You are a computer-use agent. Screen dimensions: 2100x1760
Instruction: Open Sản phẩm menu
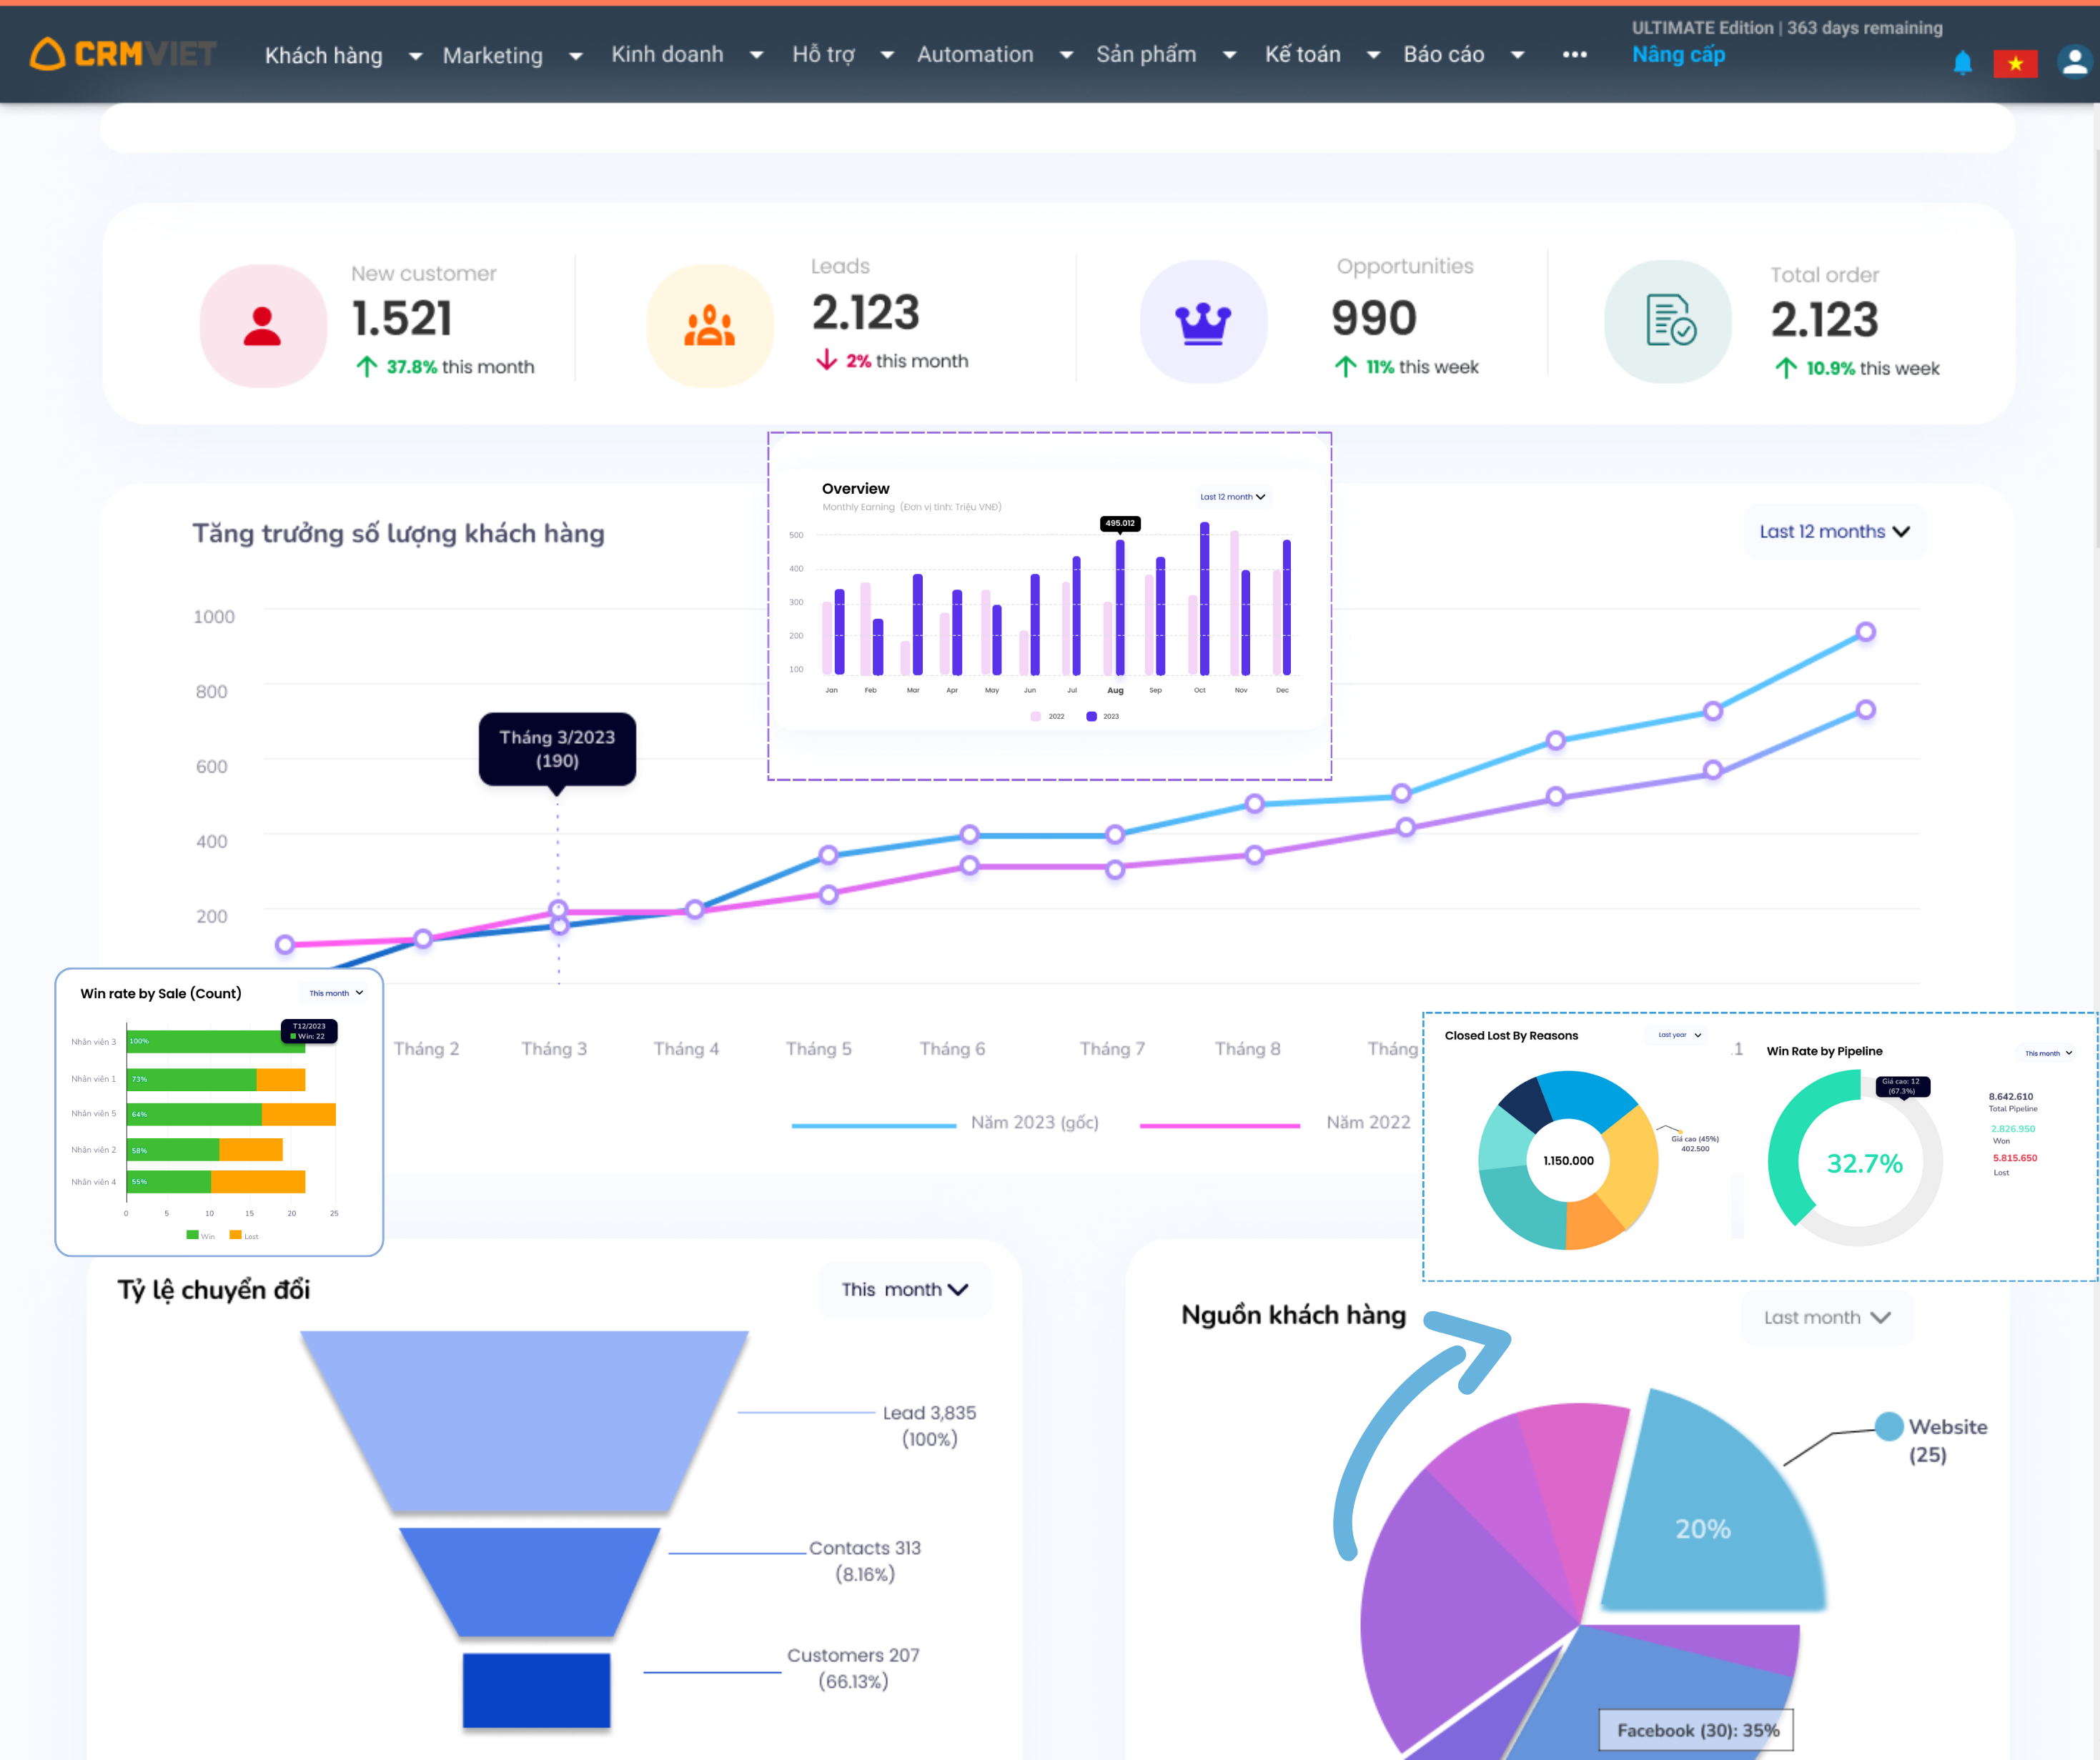click(x=1146, y=54)
